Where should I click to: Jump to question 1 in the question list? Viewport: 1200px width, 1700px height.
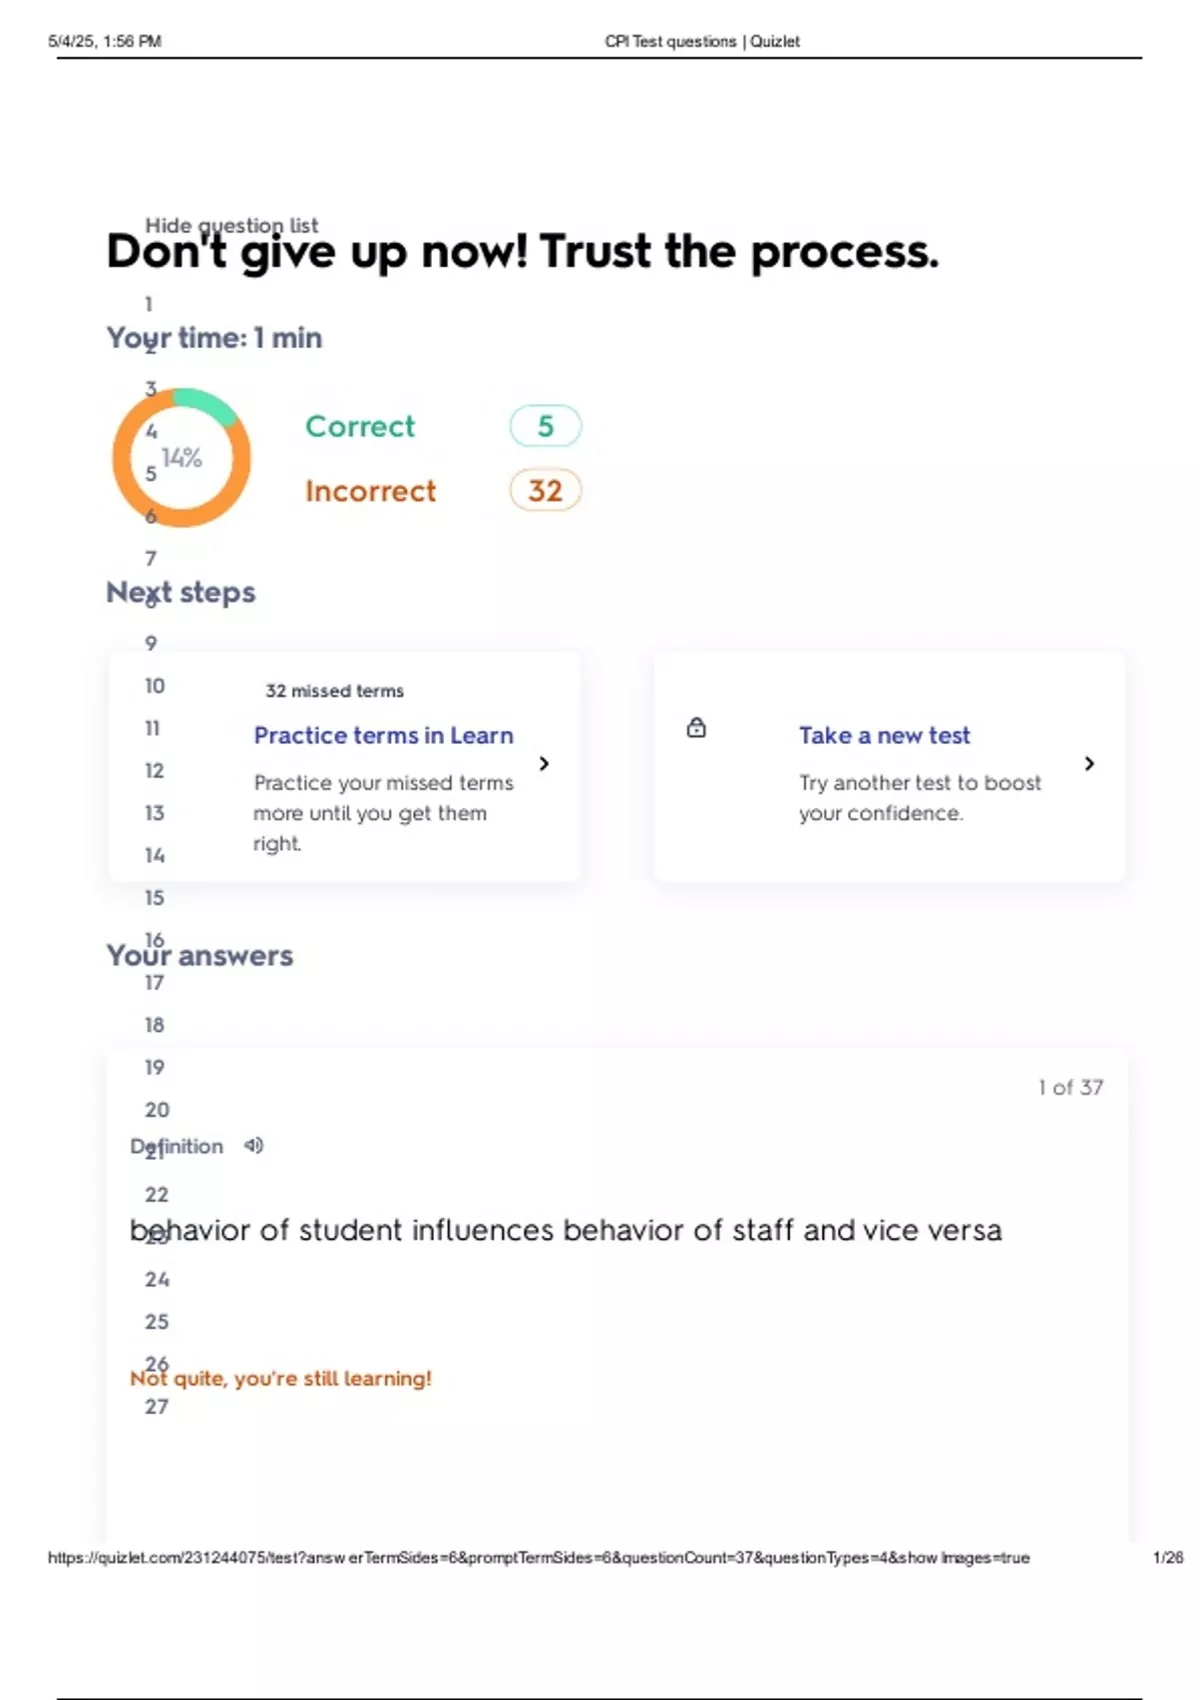pos(149,304)
